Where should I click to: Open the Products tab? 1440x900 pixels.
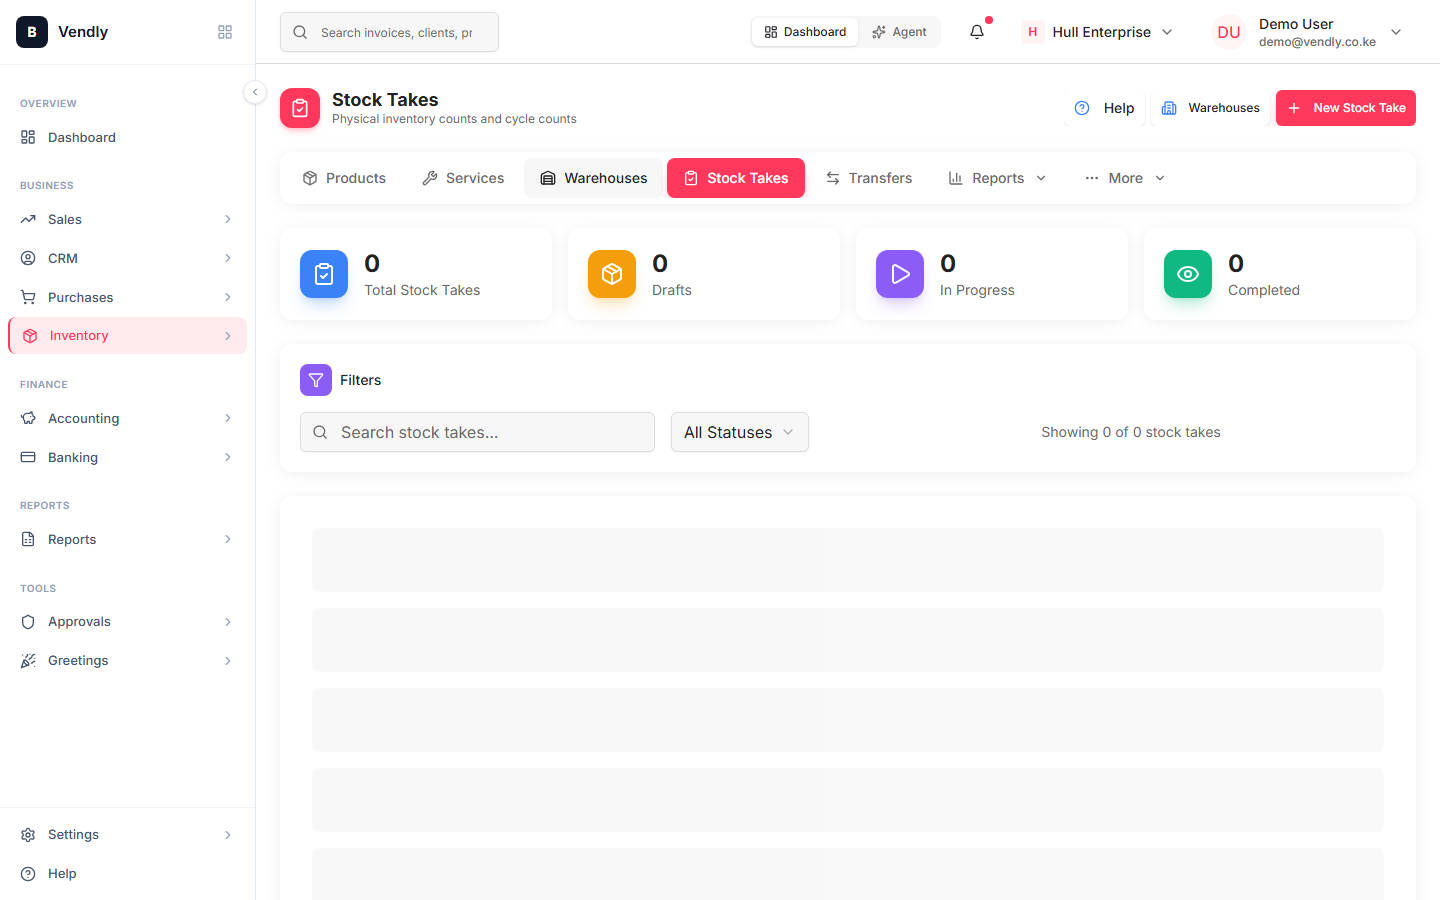(344, 178)
